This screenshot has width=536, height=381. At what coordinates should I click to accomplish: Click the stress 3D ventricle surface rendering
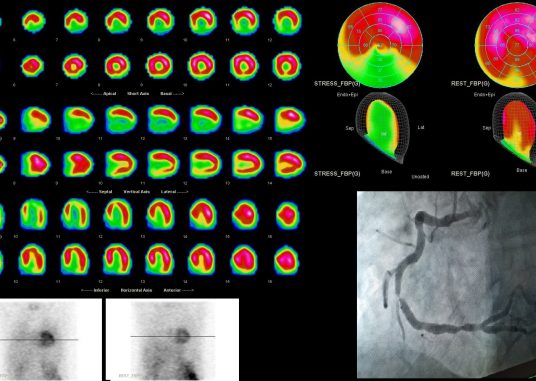[382, 128]
